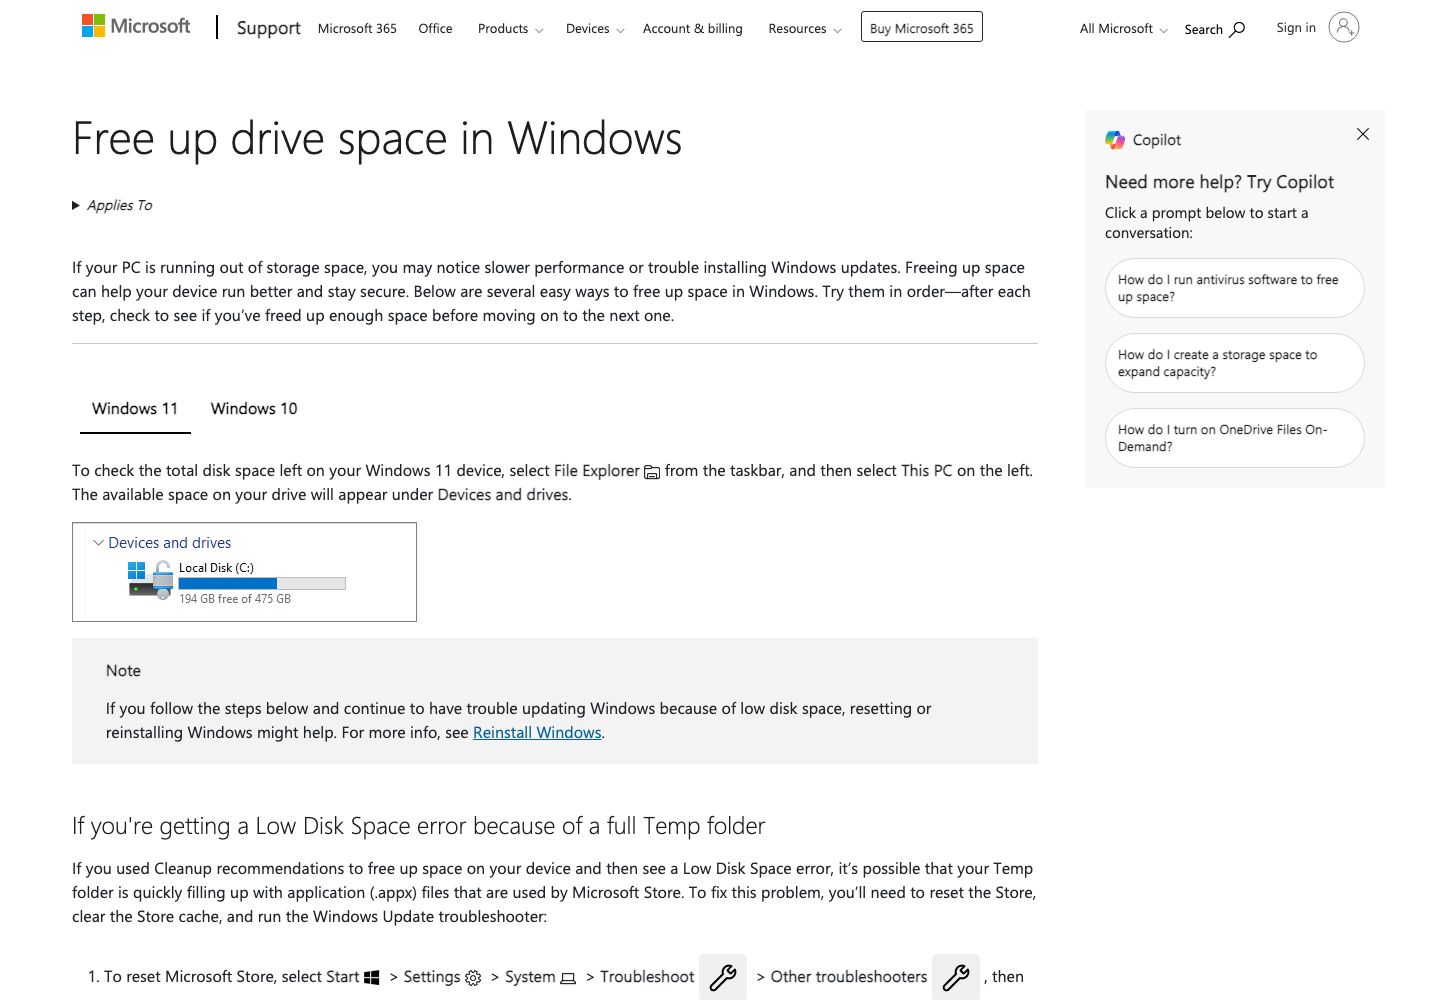Switch to the Windows 10 tab

pyautogui.click(x=254, y=409)
